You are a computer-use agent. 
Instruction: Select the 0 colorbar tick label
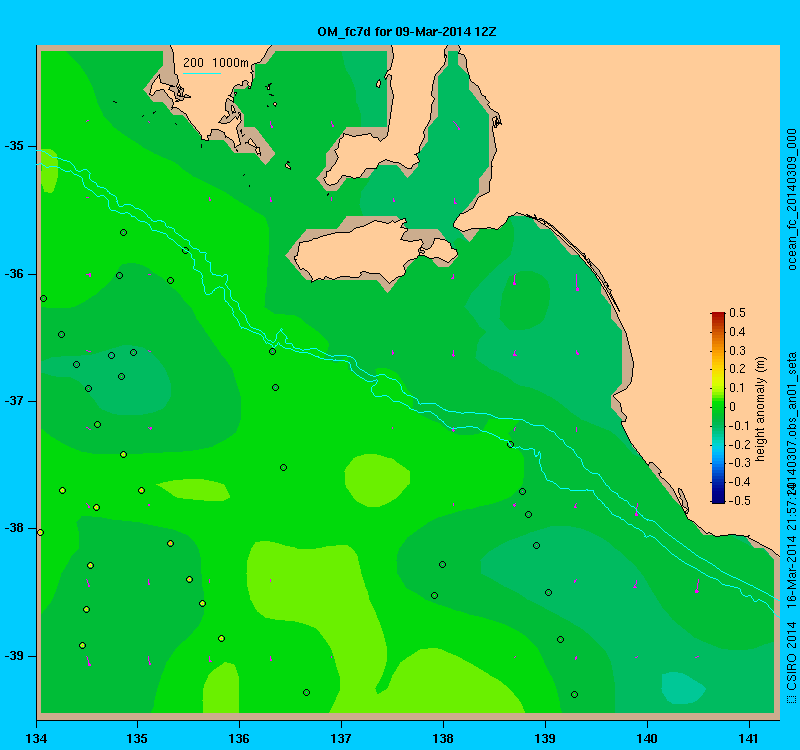click(733, 407)
